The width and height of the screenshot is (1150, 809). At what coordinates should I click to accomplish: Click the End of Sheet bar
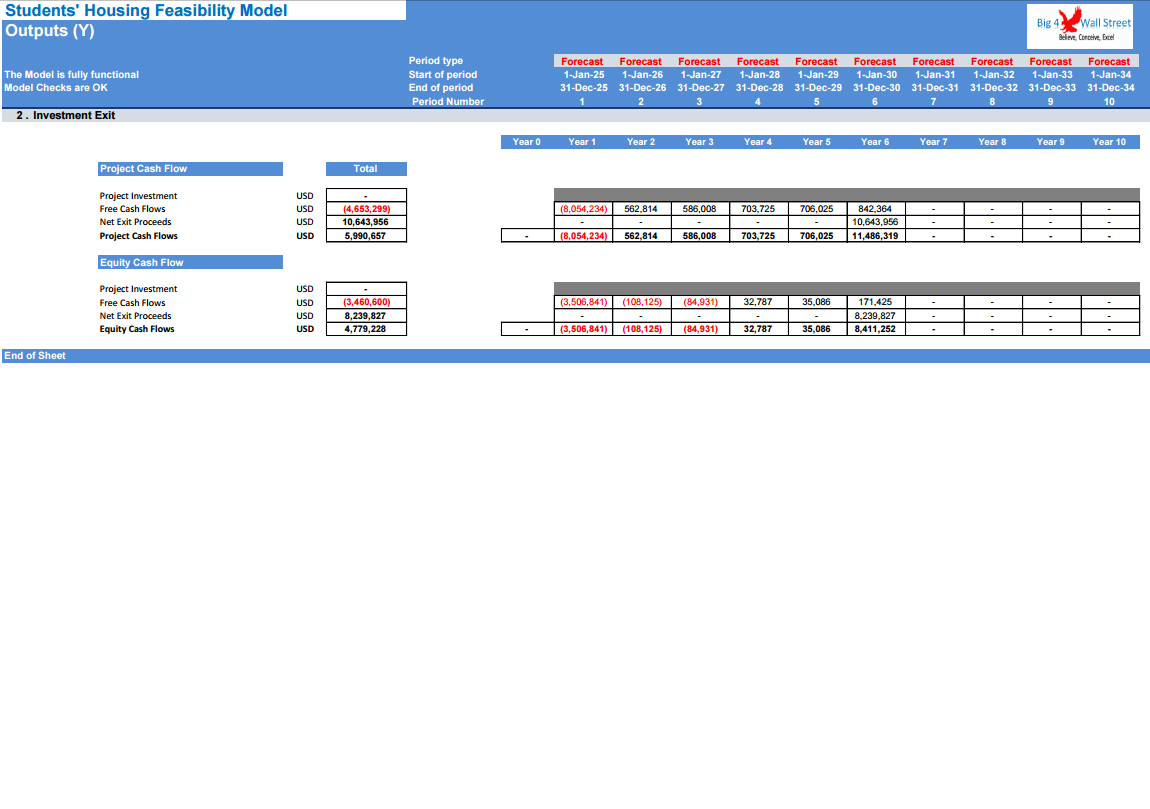[x=575, y=356]
